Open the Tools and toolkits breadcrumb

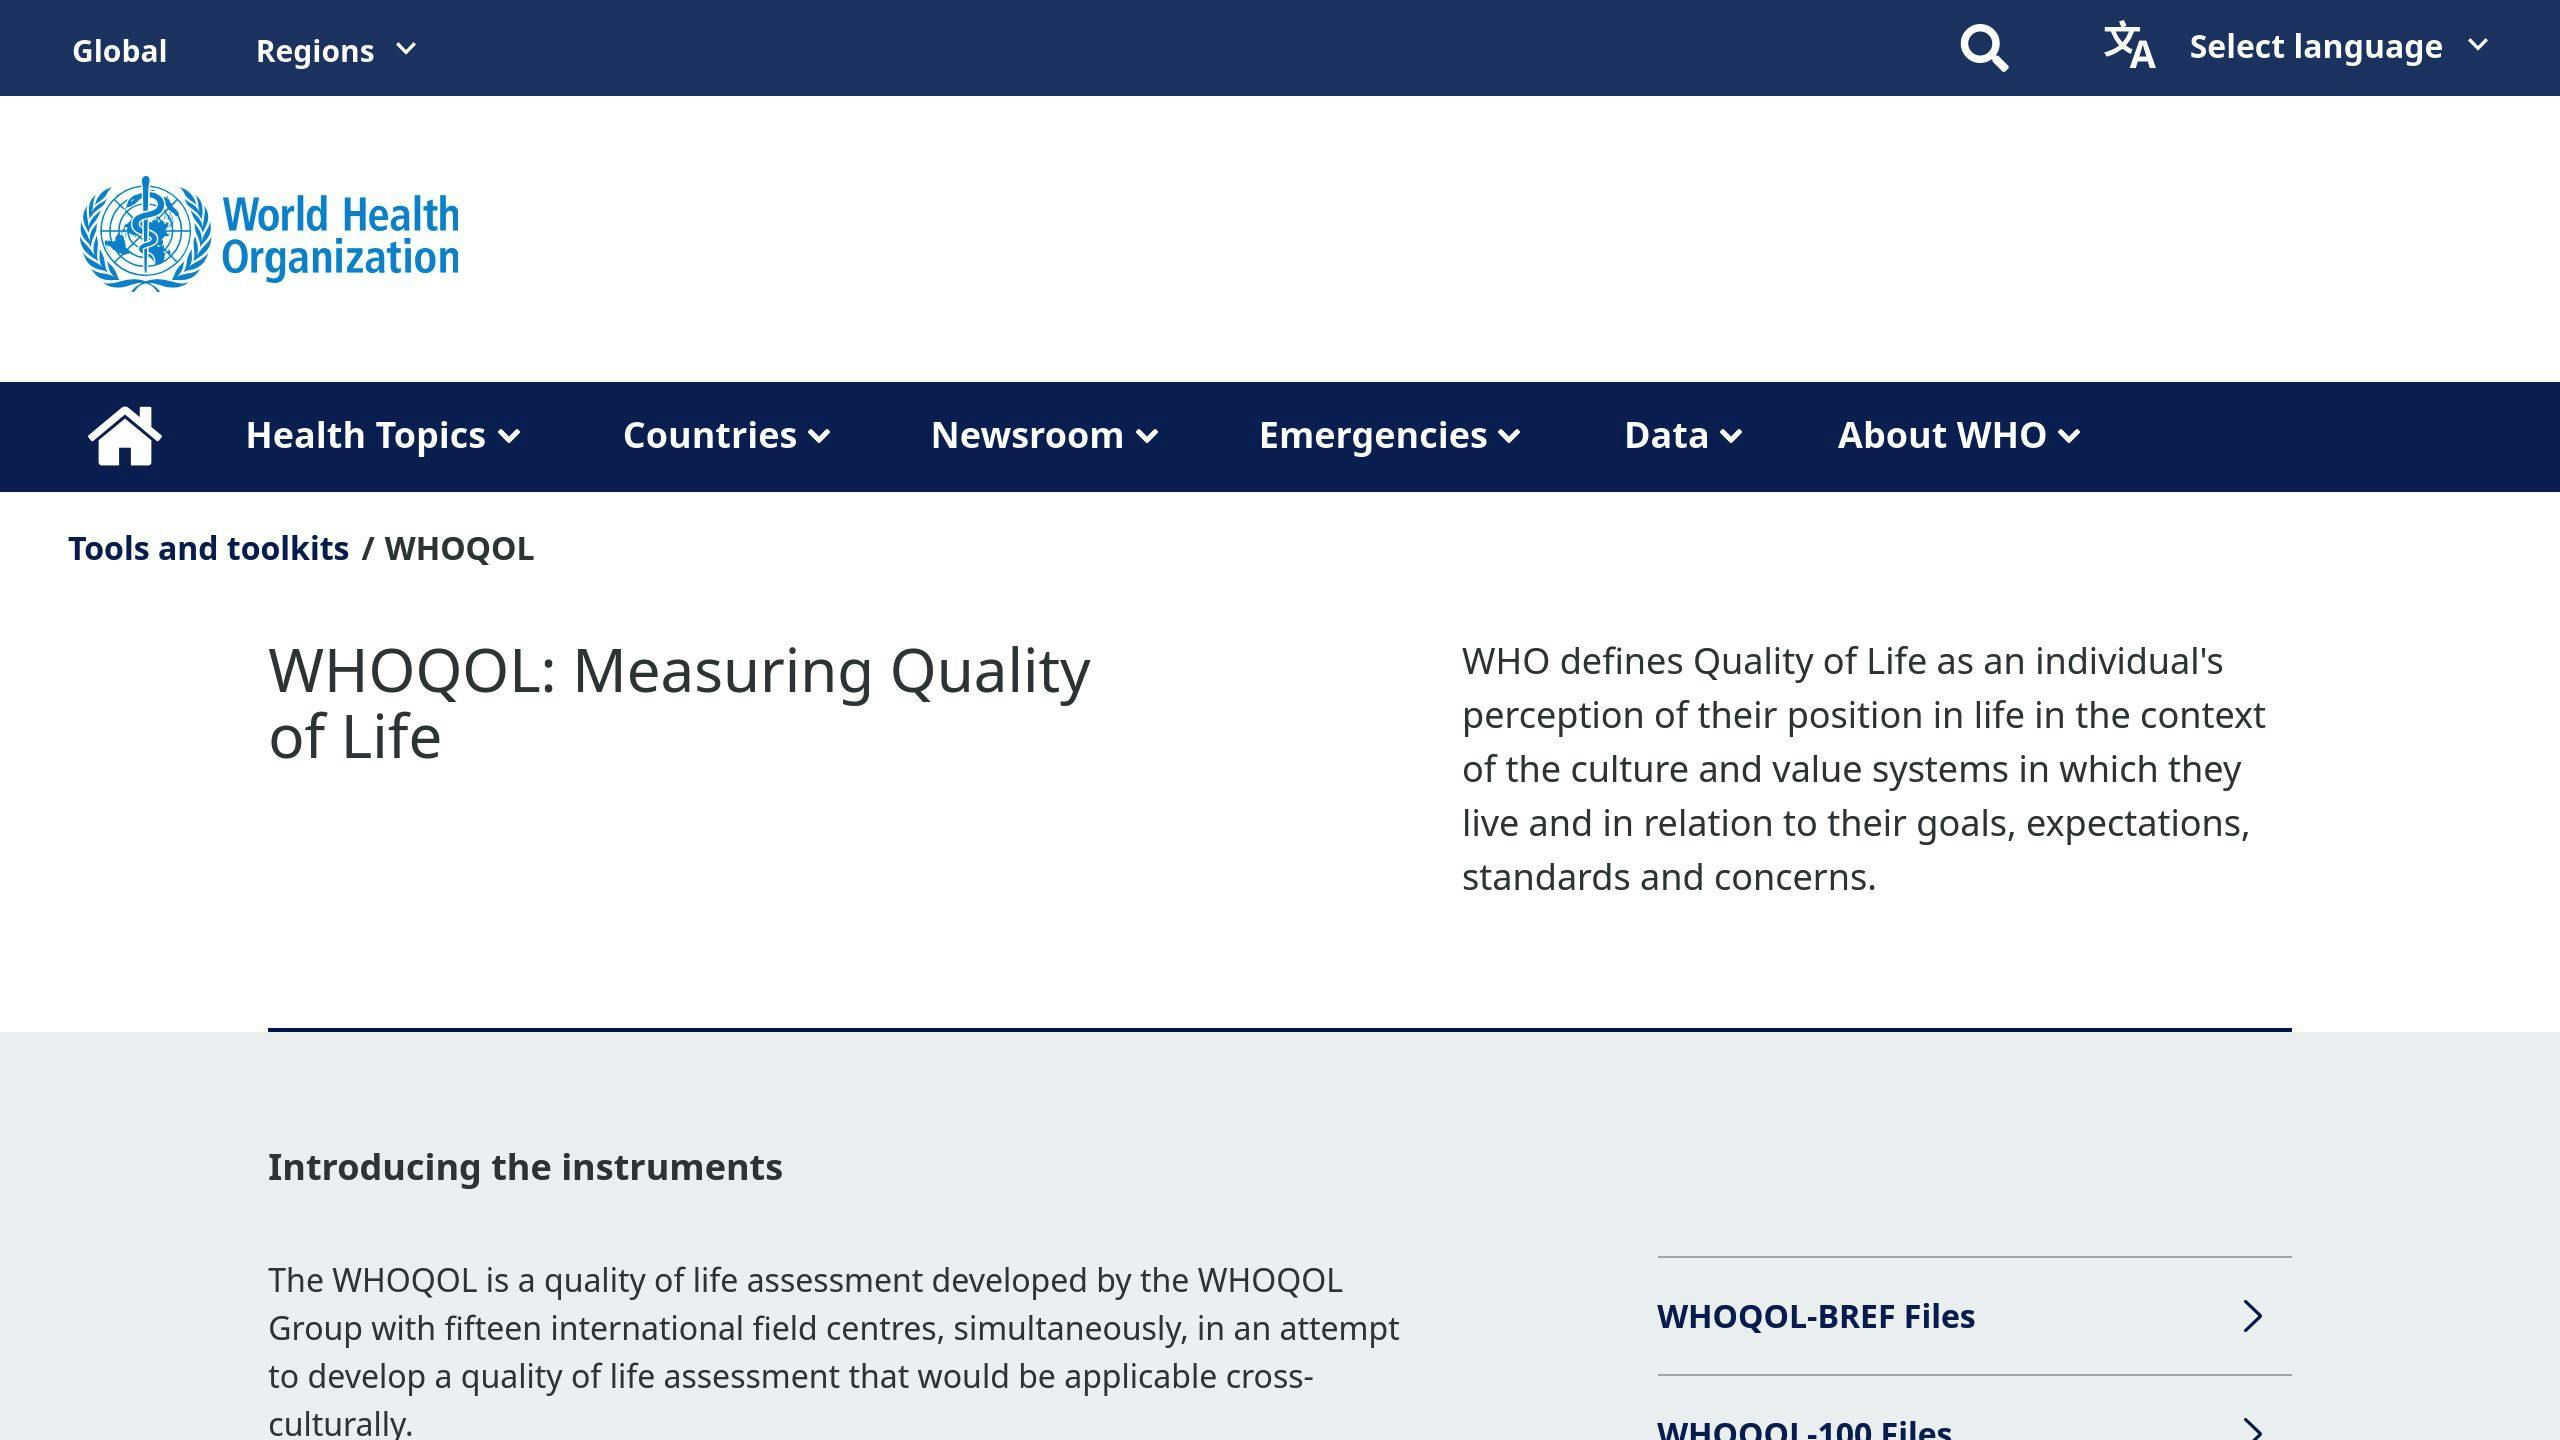click(208, 549)
